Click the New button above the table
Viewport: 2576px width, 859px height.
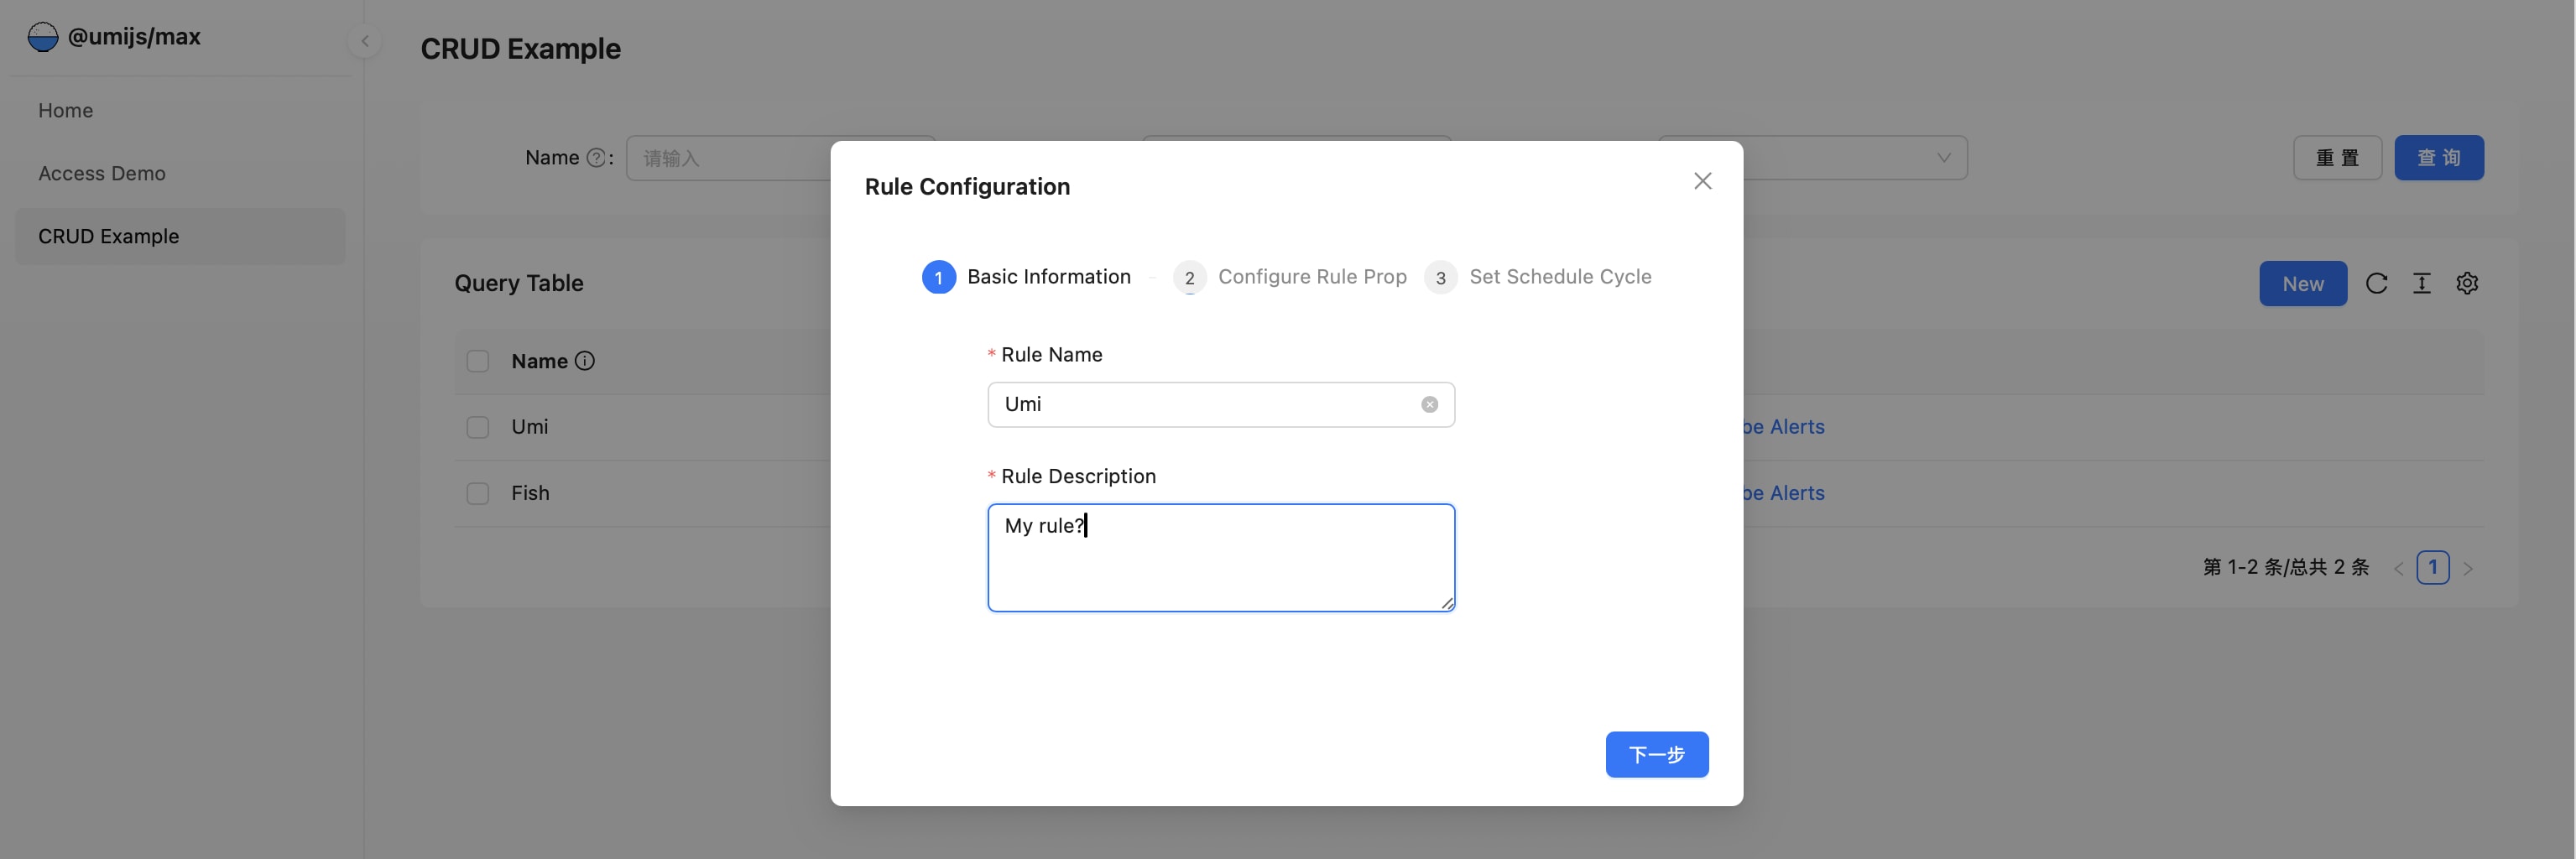pyautogui.click(x=2303, y=283)
